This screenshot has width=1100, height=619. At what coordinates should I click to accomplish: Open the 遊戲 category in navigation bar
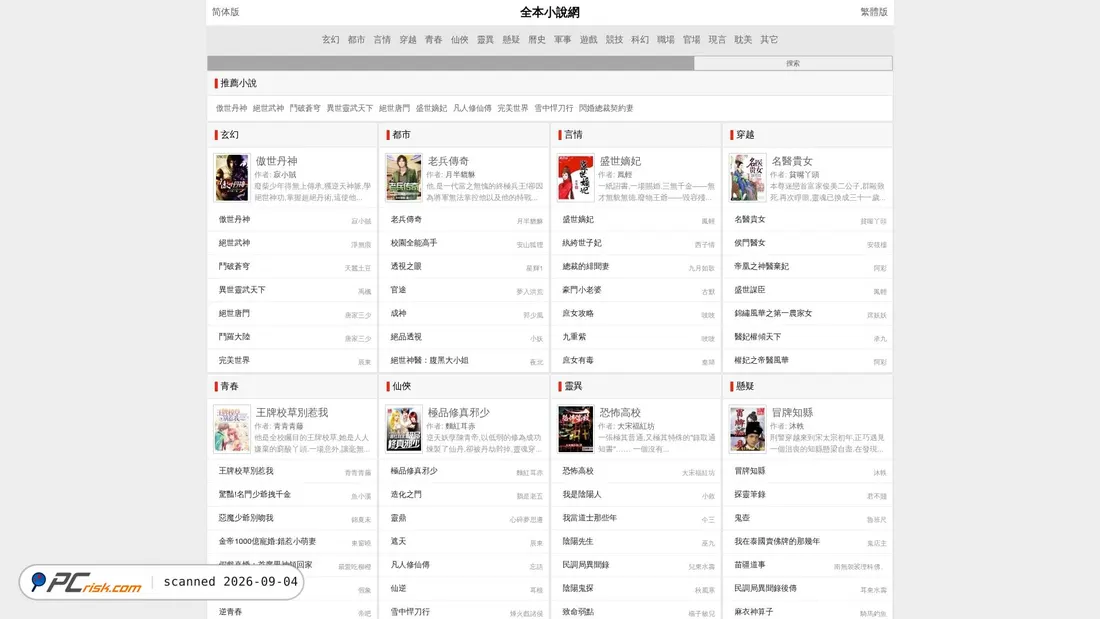[x=589, y=40]
